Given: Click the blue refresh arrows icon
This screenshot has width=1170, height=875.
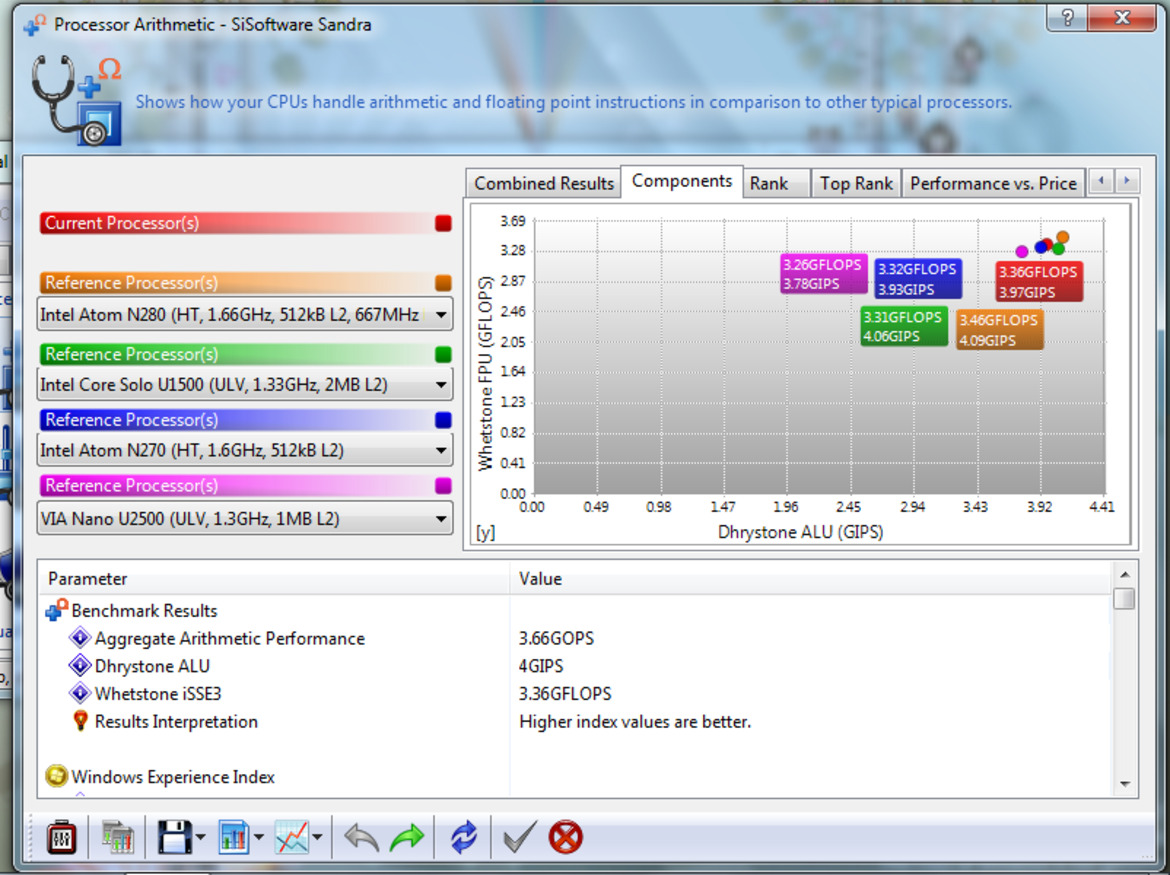Looking at the screenshot, I should pos(463,838).
